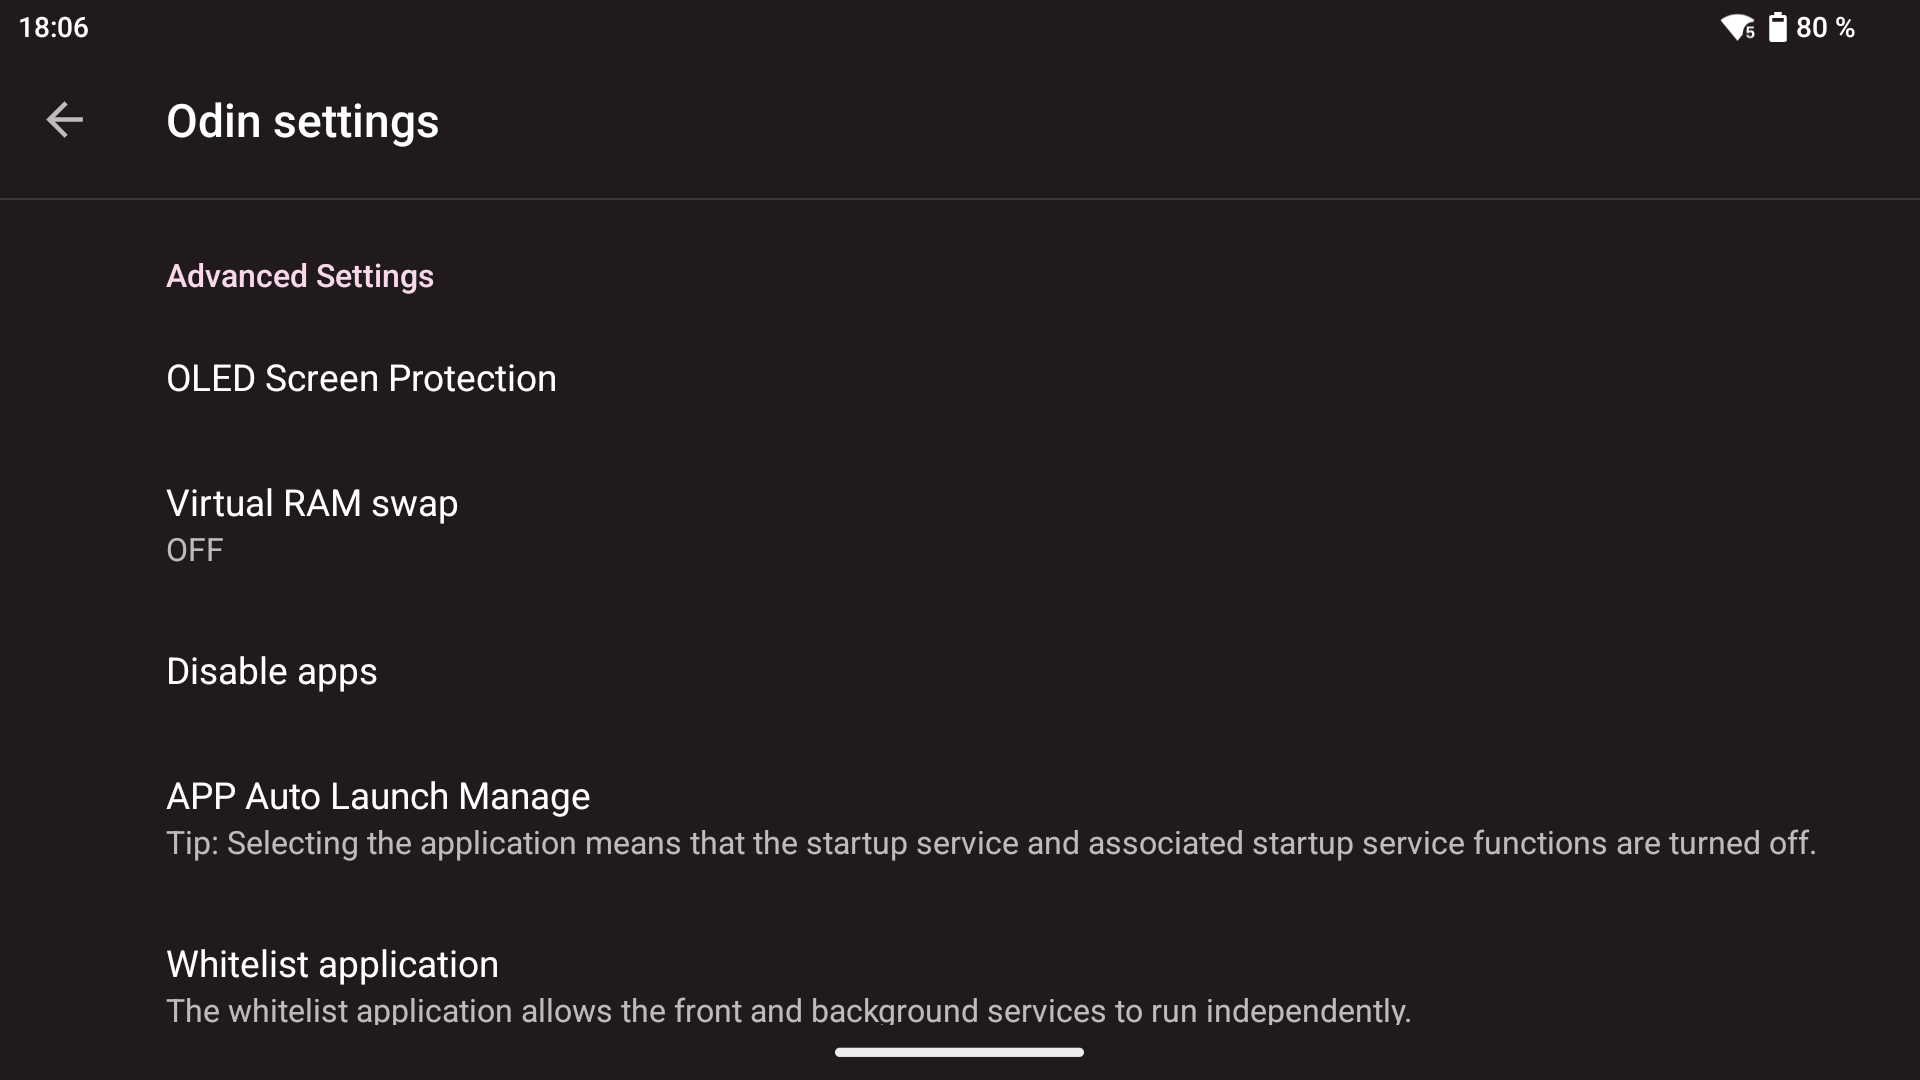This screenshot has width=1920, height=1080.
Task: Click the divider line below the header
Action: [x=960, y=199]
